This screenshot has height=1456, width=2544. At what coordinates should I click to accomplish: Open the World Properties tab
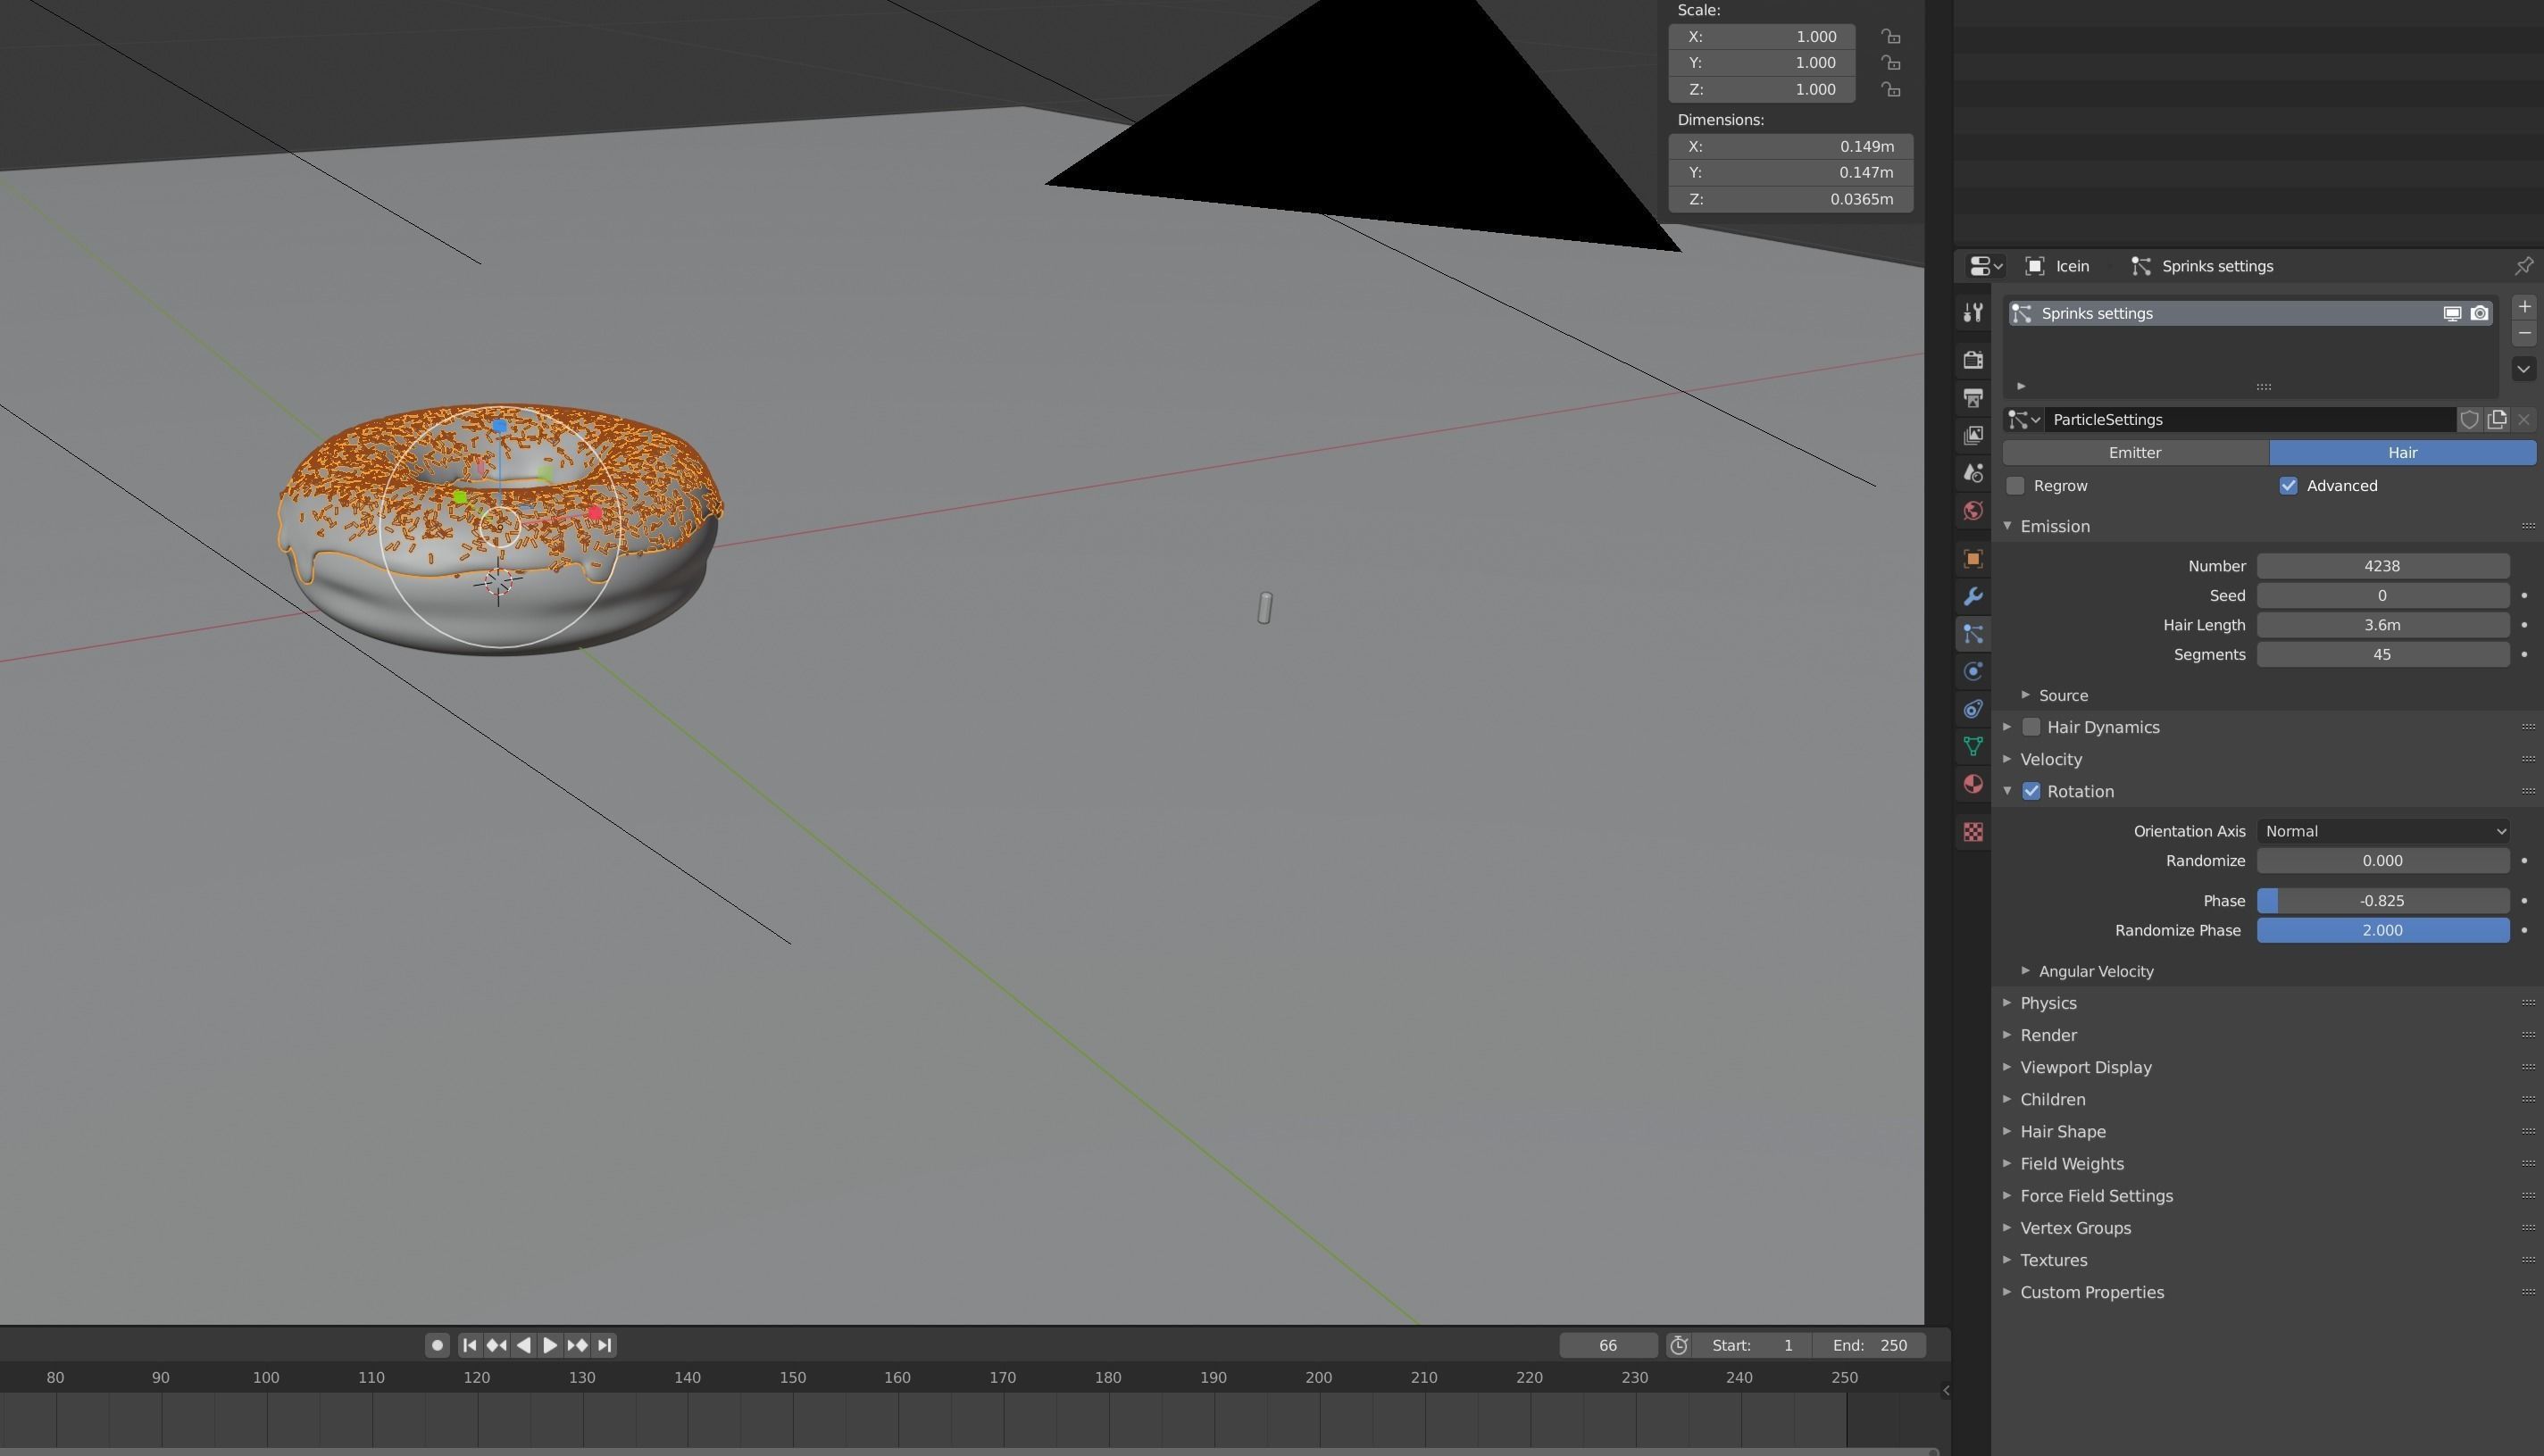pos(1972,510)
